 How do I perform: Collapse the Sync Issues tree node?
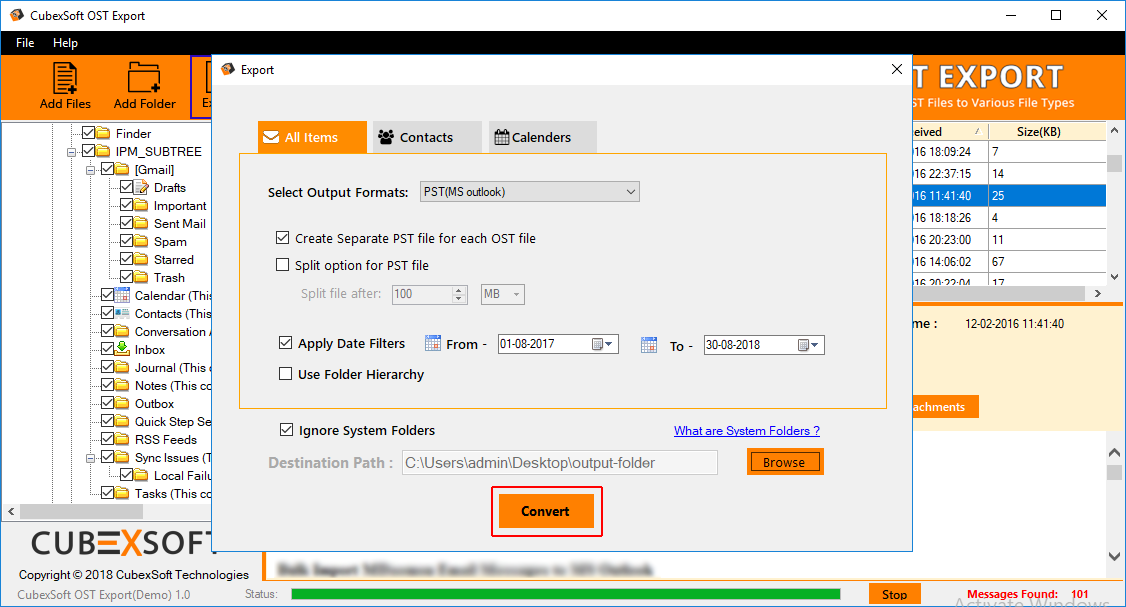(x=90, y=458)
